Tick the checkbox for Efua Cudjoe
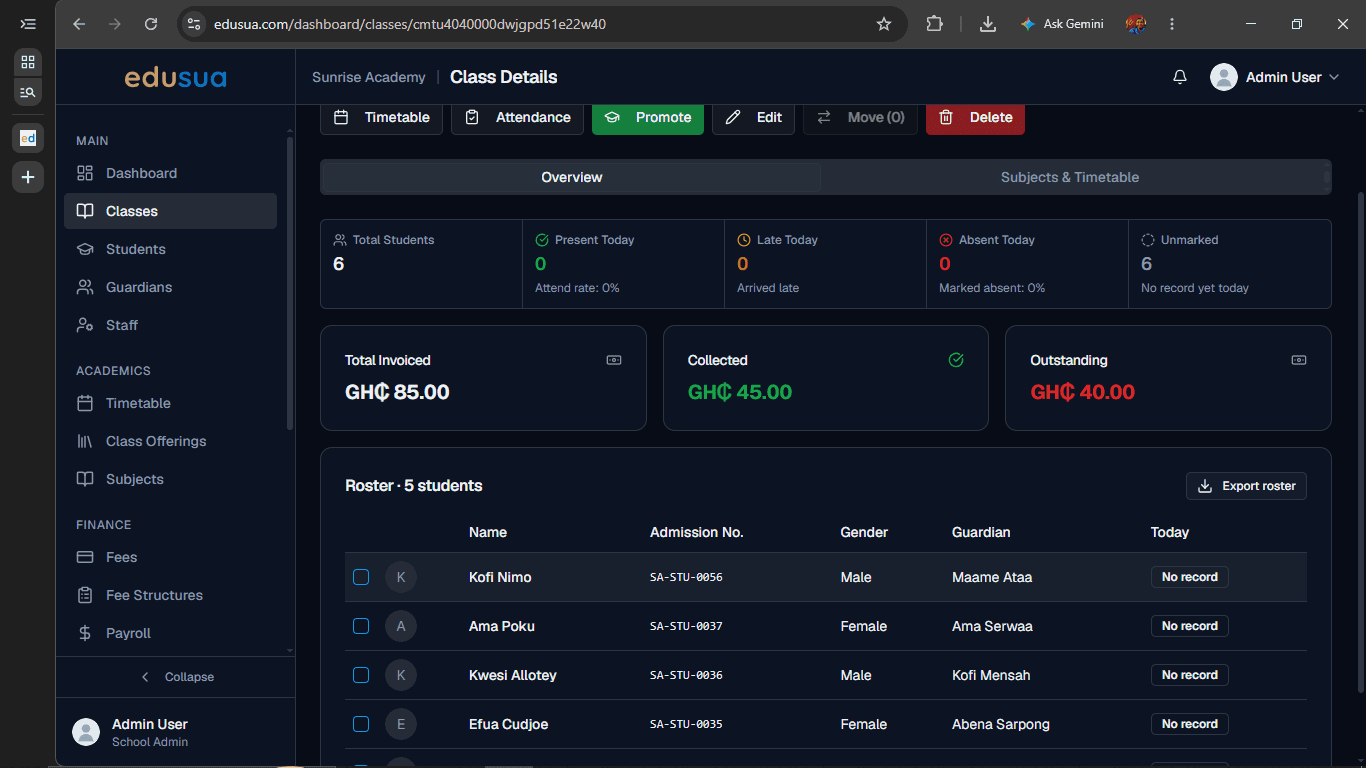 point(361,724)
